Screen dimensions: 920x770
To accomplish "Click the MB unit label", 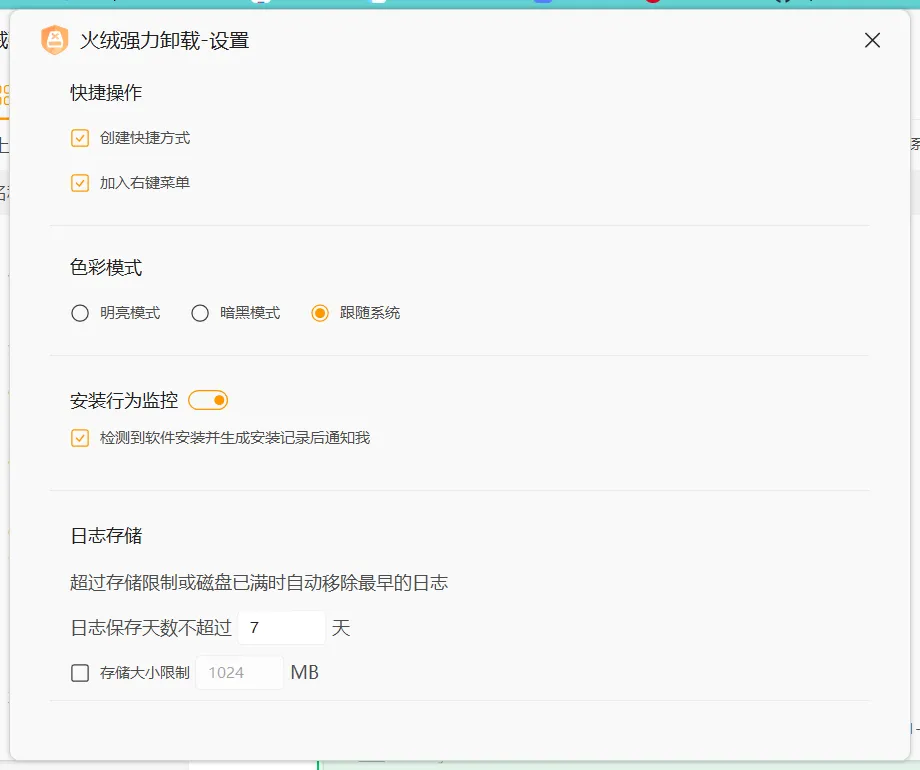I will [x=305, y=673].
